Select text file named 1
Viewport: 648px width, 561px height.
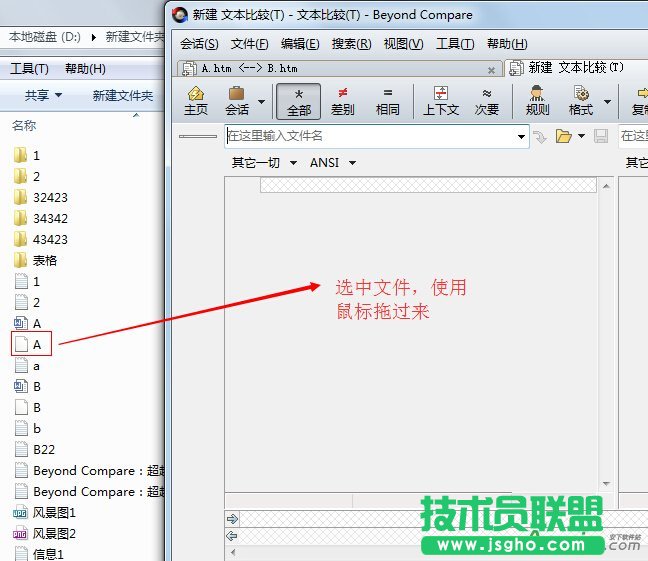tap(27, 282)
